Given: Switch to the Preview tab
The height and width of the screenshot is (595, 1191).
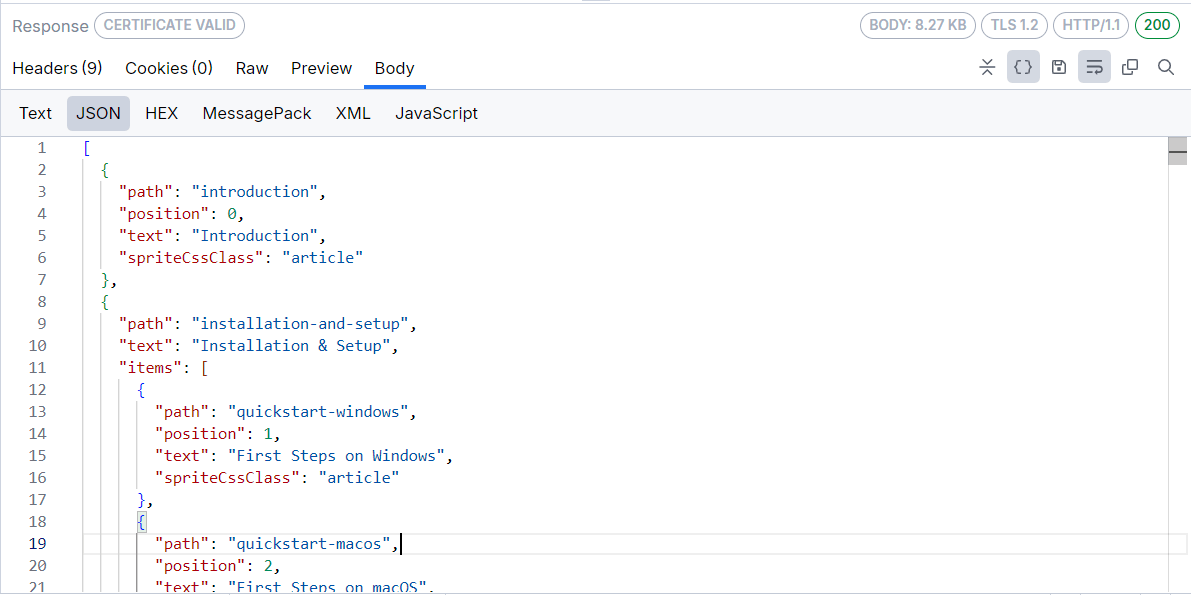Looking at the screenshot, I should [x=321, y=68].
